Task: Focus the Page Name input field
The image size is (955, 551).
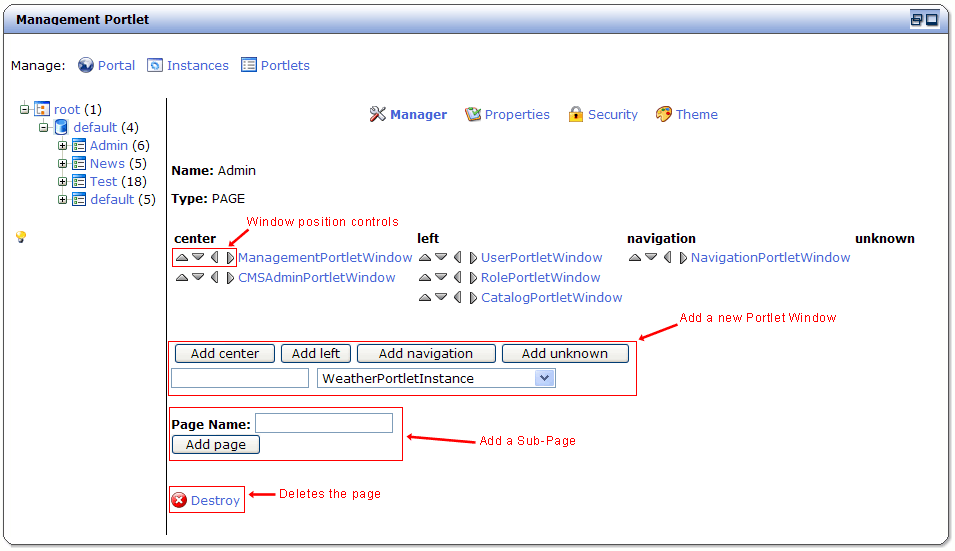Action: [x=323, y=424]
